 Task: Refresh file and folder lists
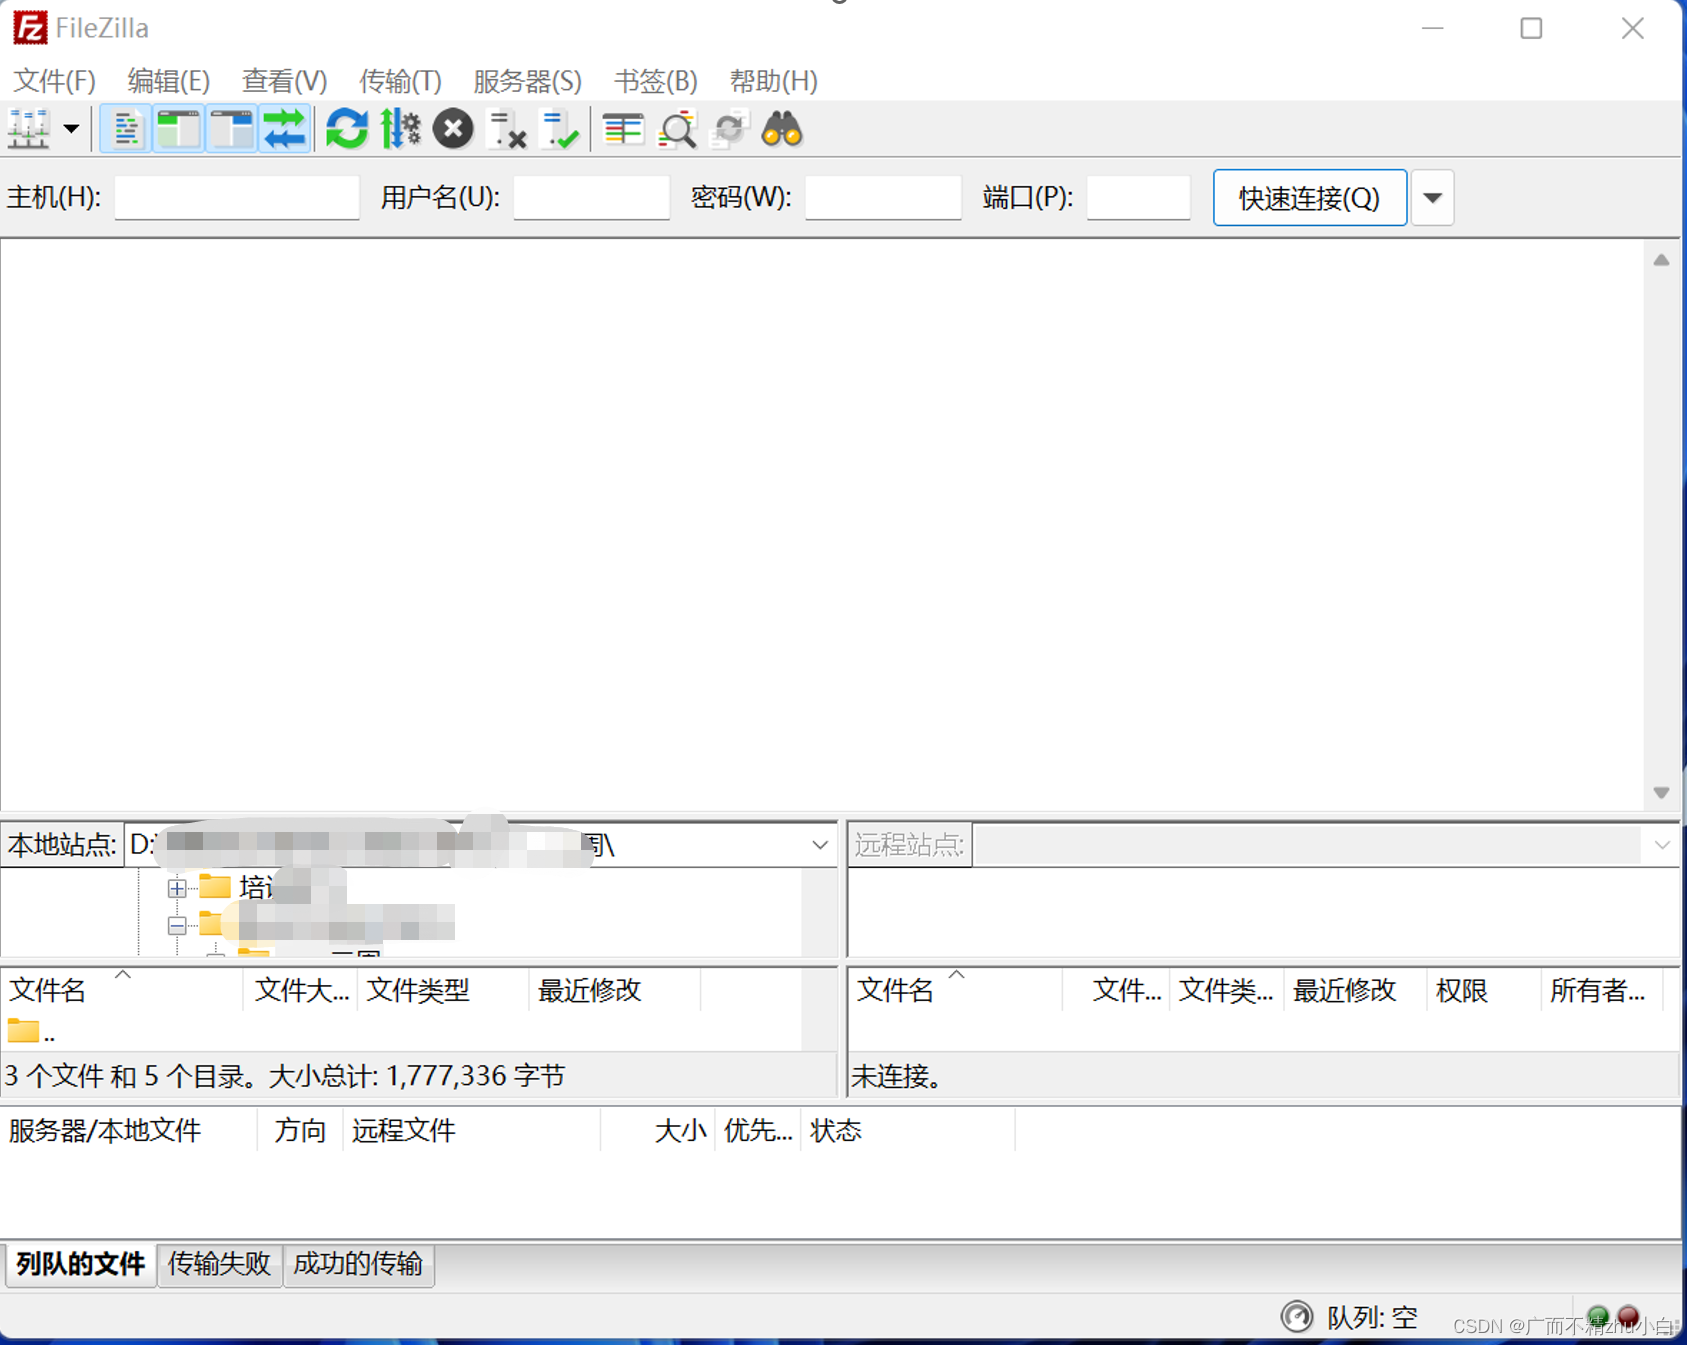coord(347,129)
